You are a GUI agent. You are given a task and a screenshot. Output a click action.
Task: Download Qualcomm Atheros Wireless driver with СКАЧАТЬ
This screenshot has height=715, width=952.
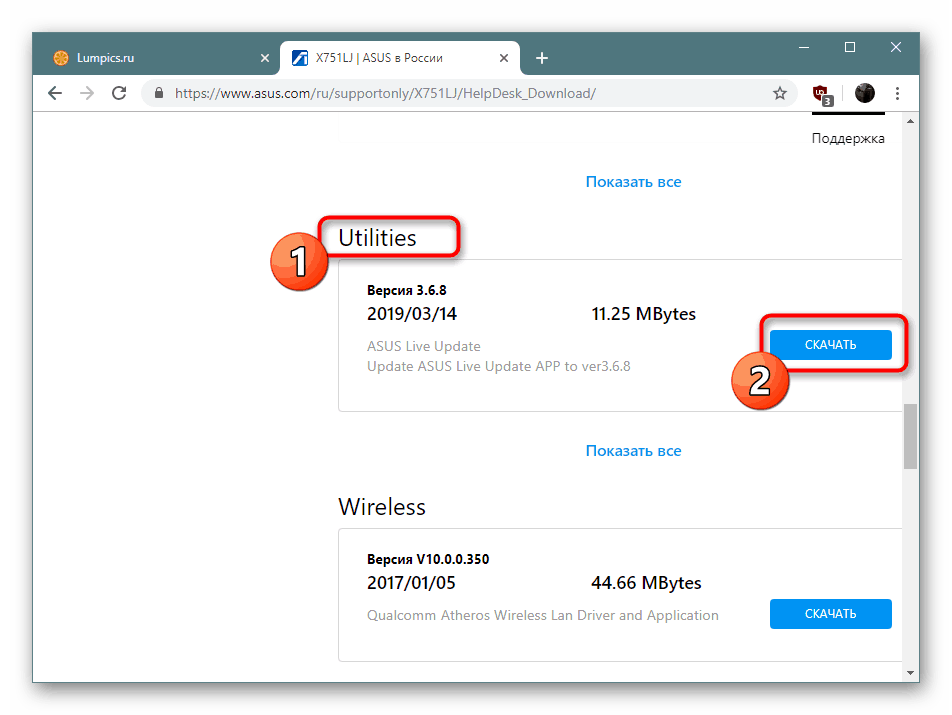pos(831,614)
